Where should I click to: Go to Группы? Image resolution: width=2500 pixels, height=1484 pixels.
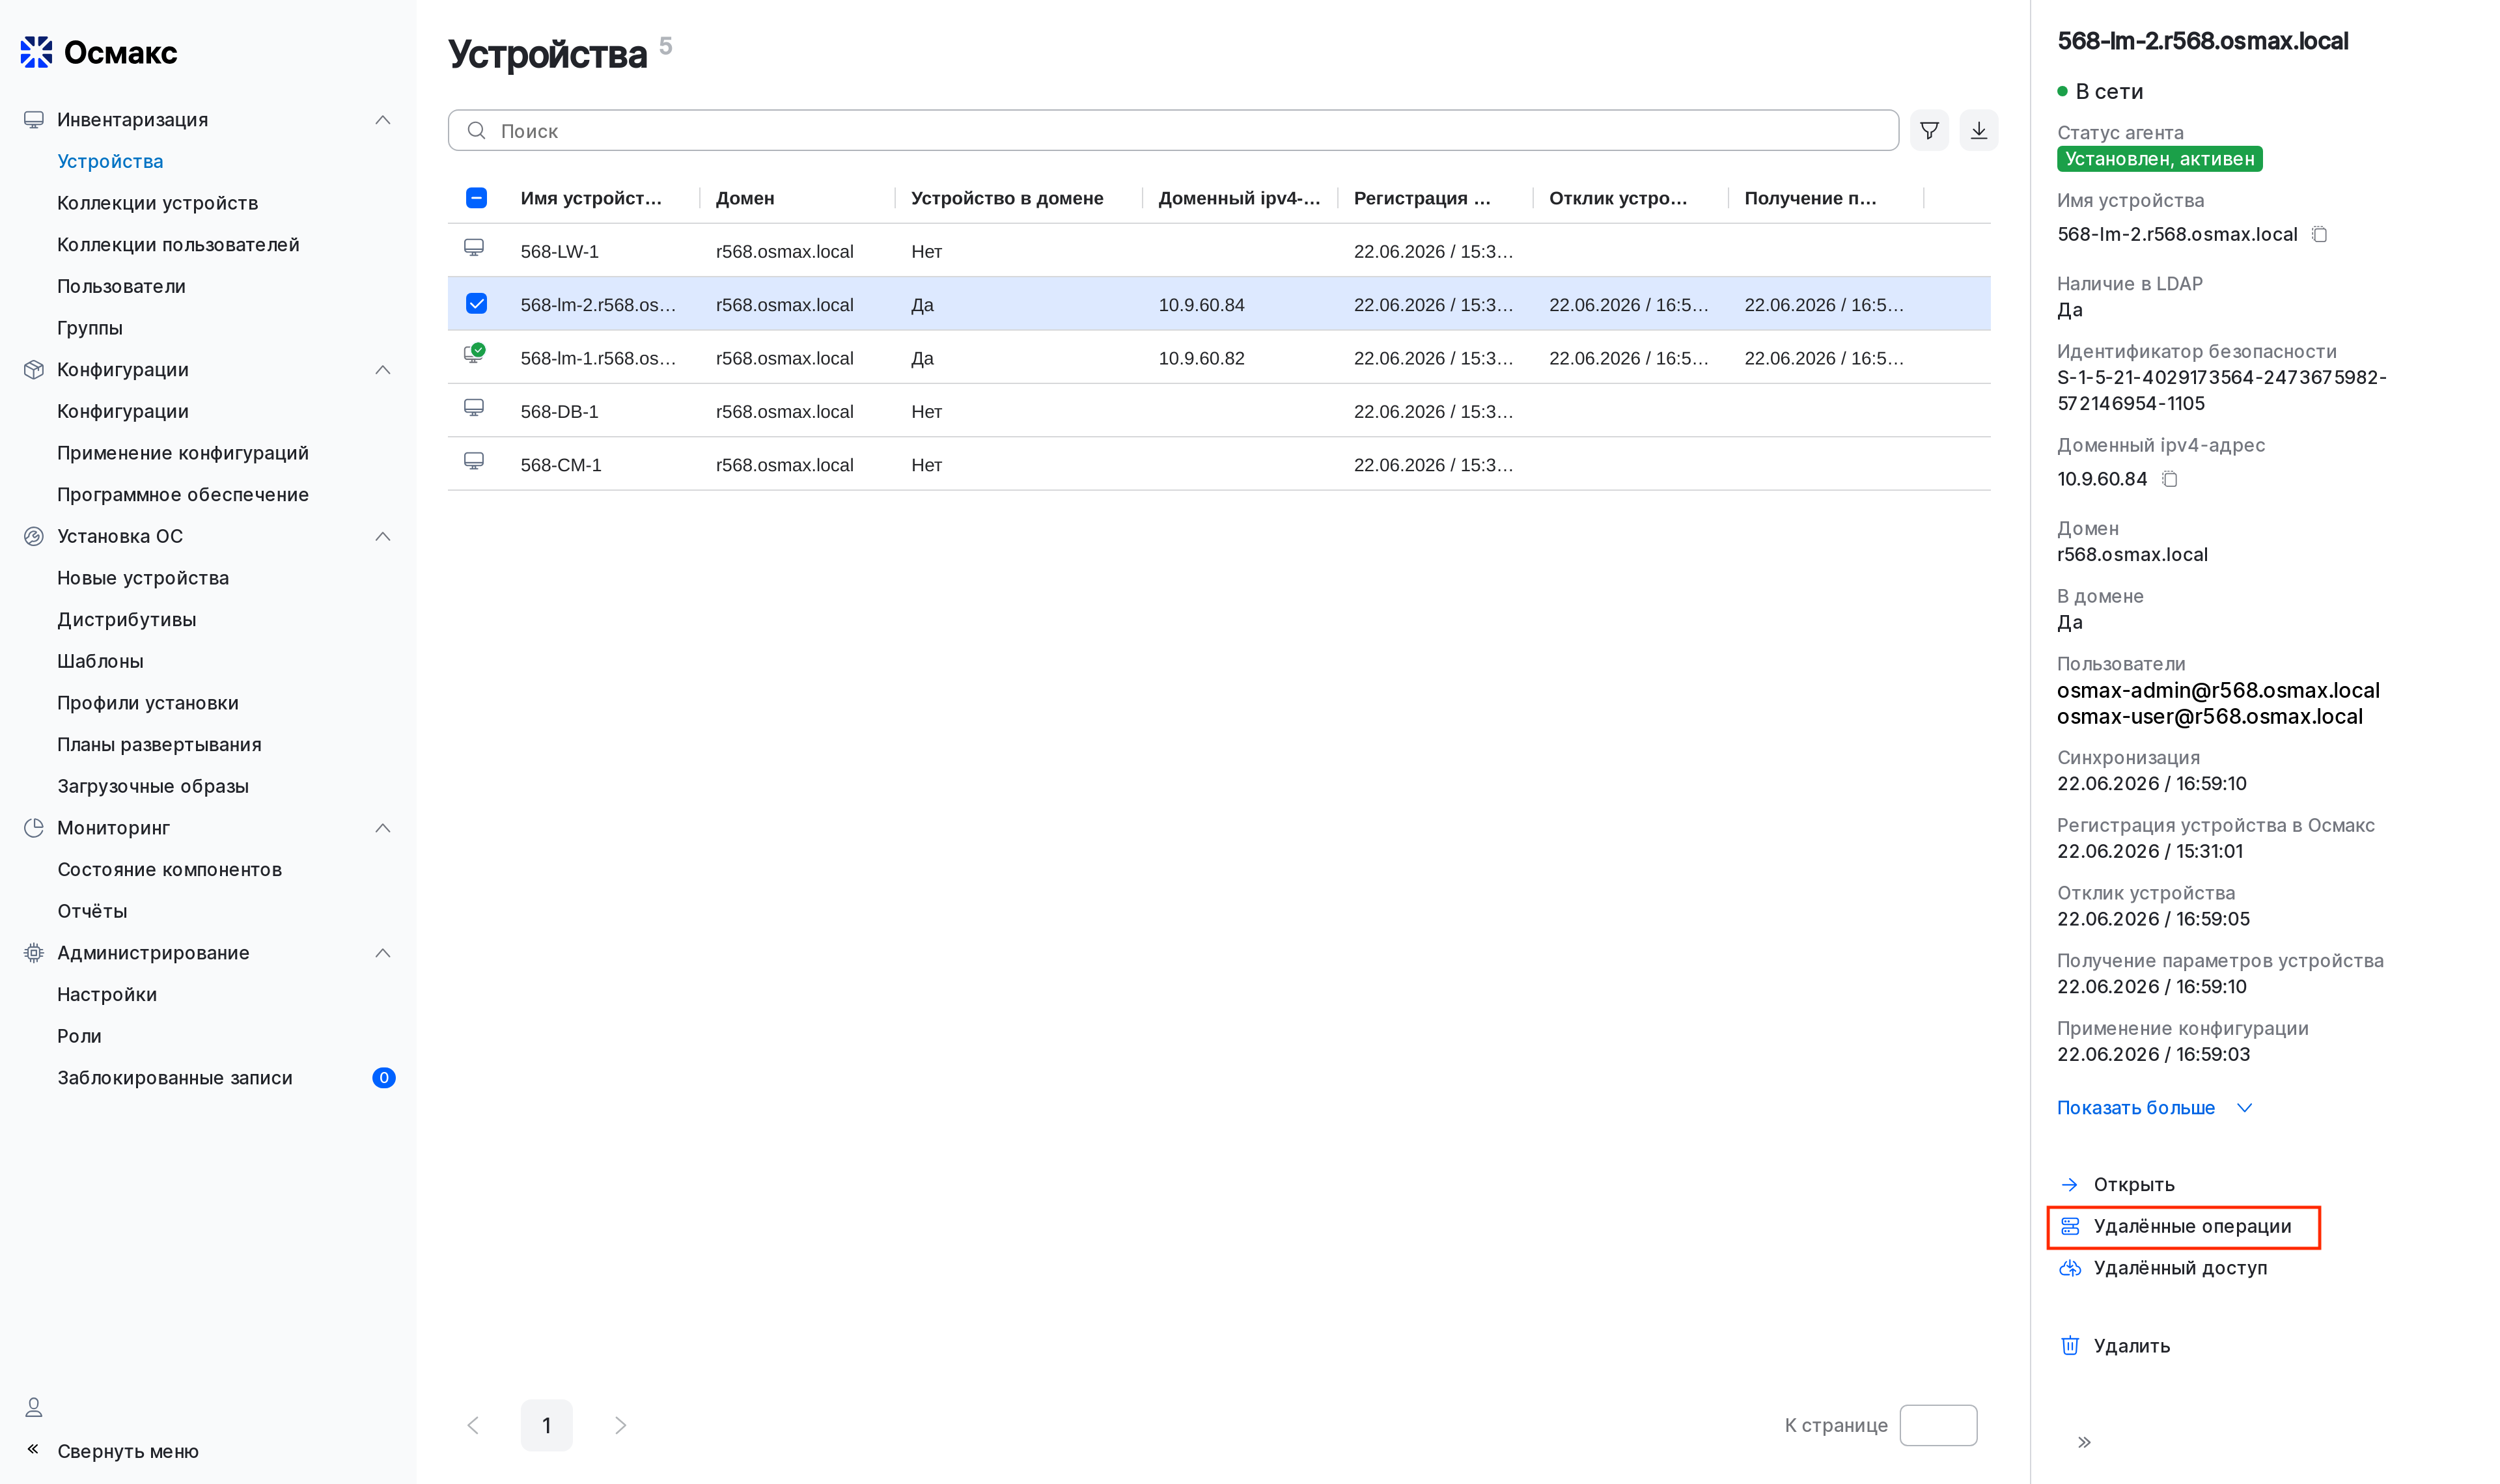pyautogui.click(x=90, y=328)
